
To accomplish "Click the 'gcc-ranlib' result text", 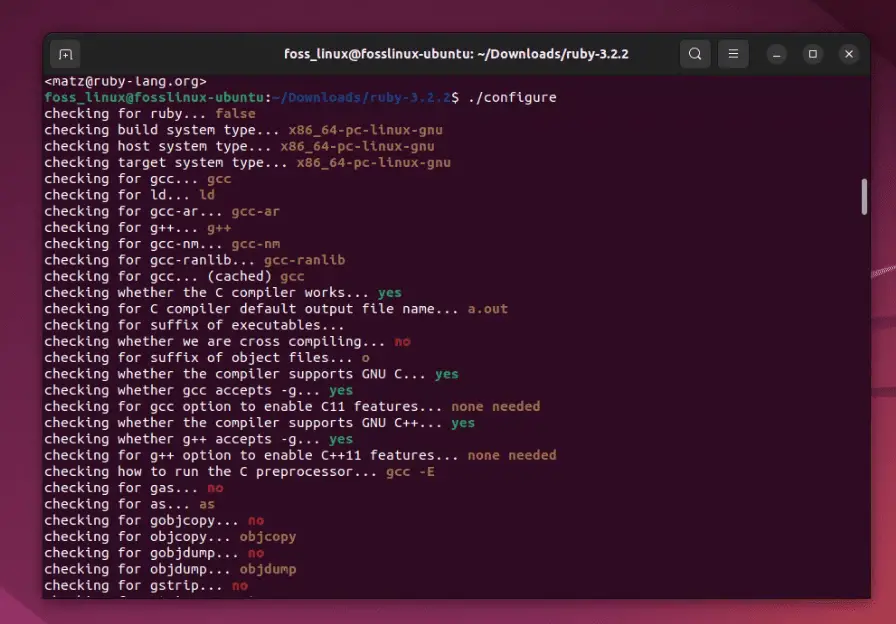I will [305, 260].
